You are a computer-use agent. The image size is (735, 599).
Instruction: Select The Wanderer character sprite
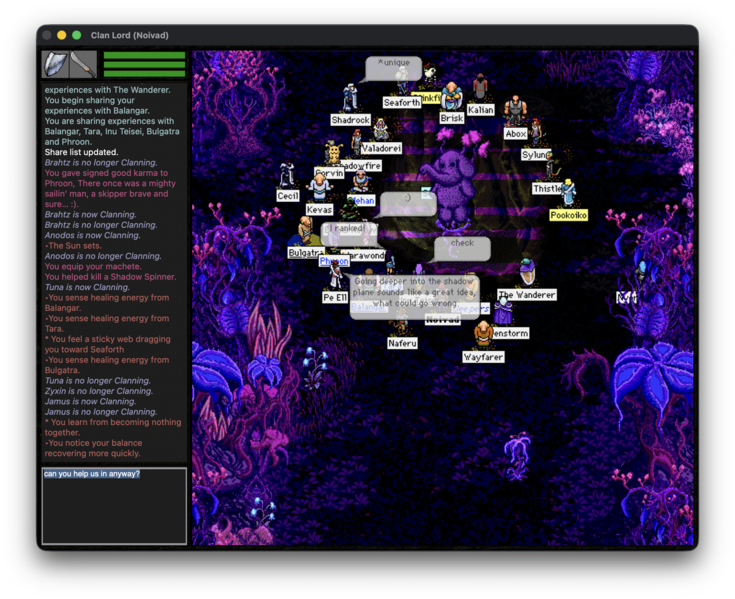click(x=527, y=272)
